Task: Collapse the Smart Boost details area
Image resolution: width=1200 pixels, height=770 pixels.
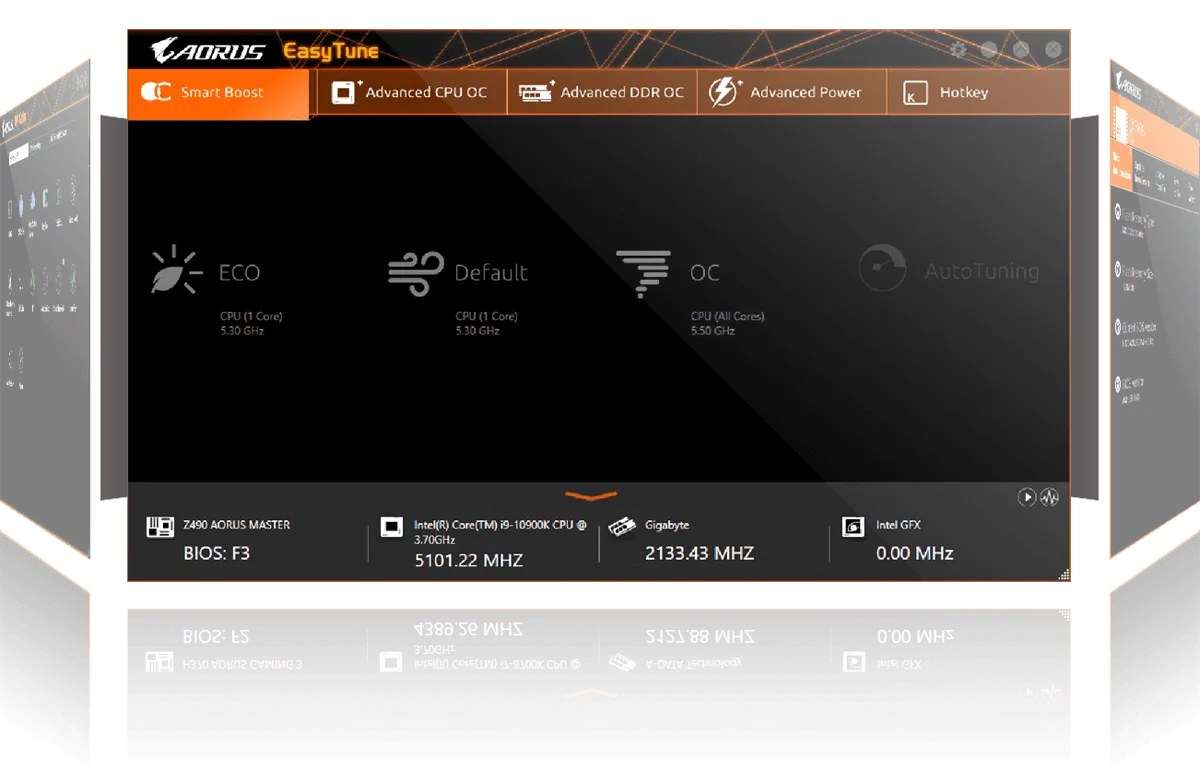Action: (x=590, y=495)
